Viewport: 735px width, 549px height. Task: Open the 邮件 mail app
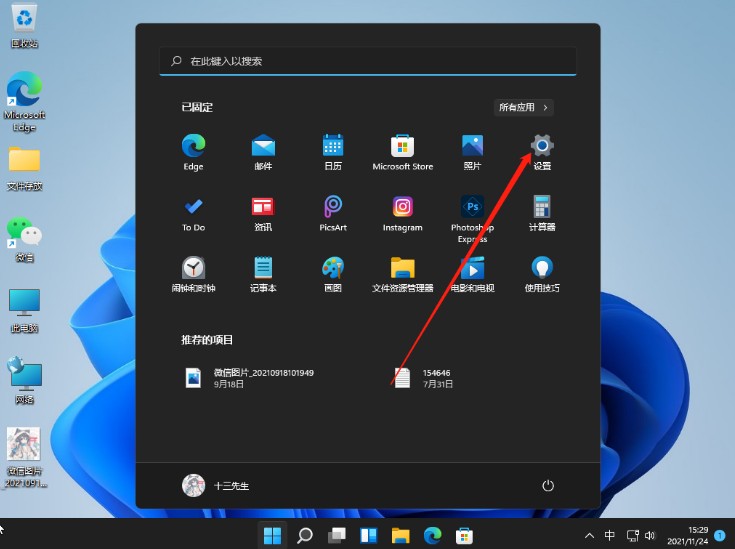click(263, 152)
